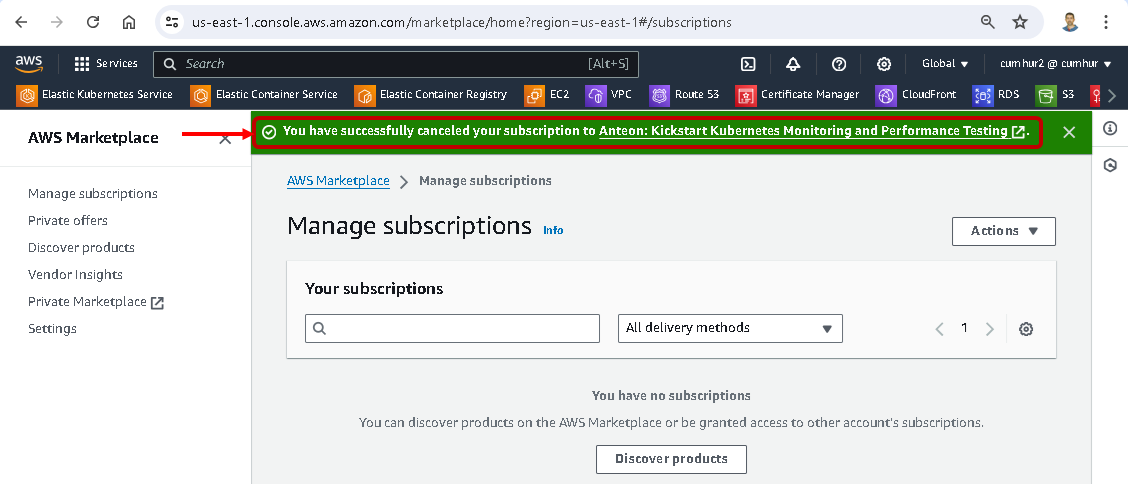Select Private offers in sidebar
This screenshot has width=1128, height=484.
tap(68, 220)
